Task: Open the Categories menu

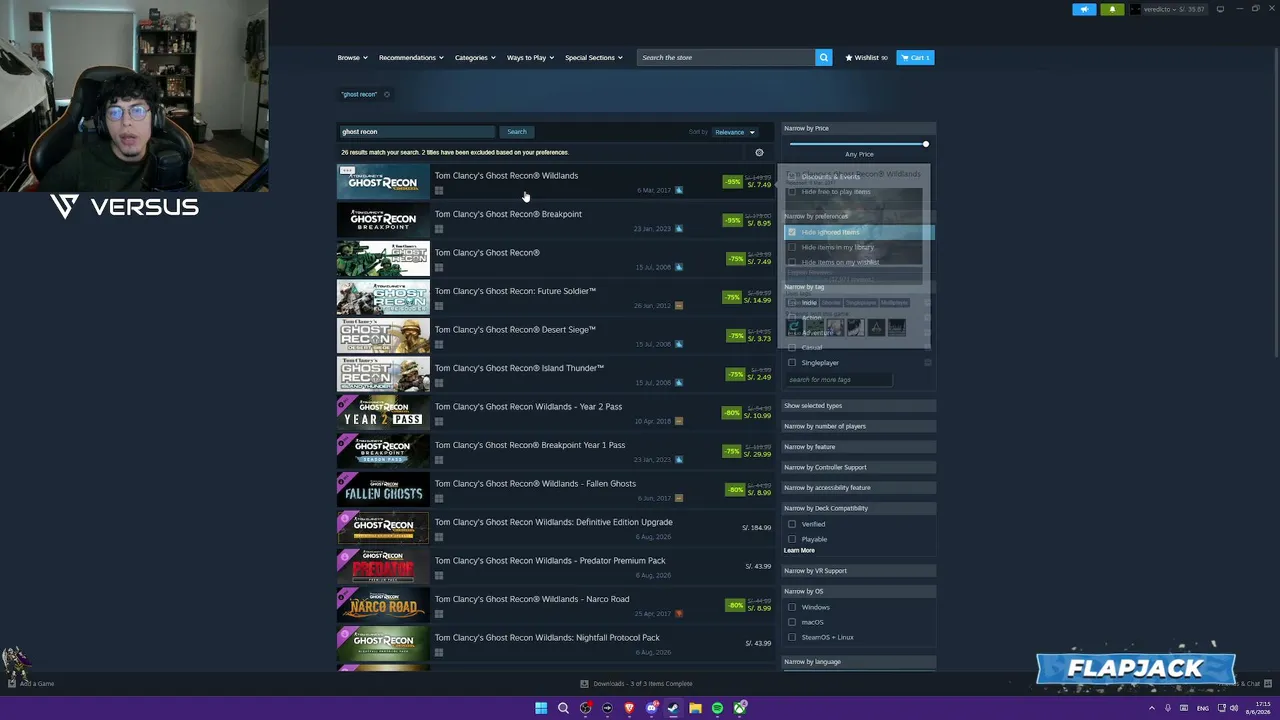Action: pos(475,57)
